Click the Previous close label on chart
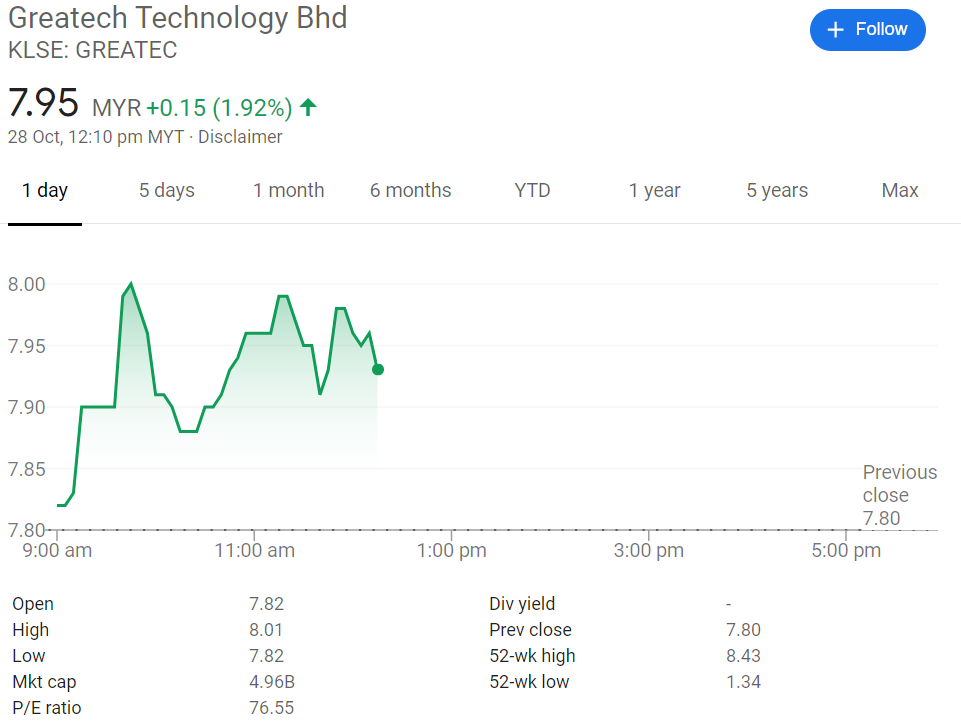961x727 pixels. pyautogui.click(x=899, y=484)
